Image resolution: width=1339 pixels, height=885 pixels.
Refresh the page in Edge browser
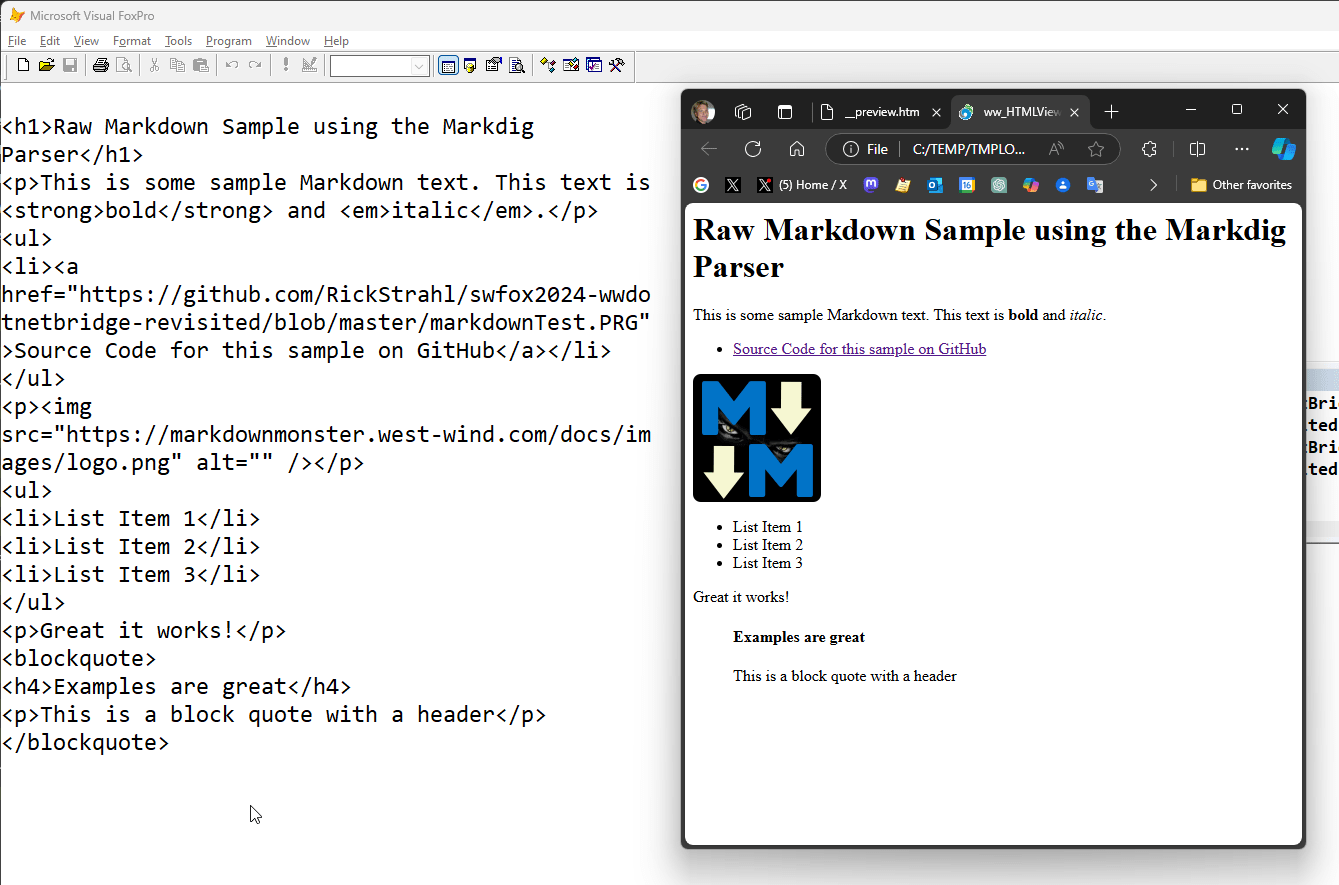click(x=753, y=149)
